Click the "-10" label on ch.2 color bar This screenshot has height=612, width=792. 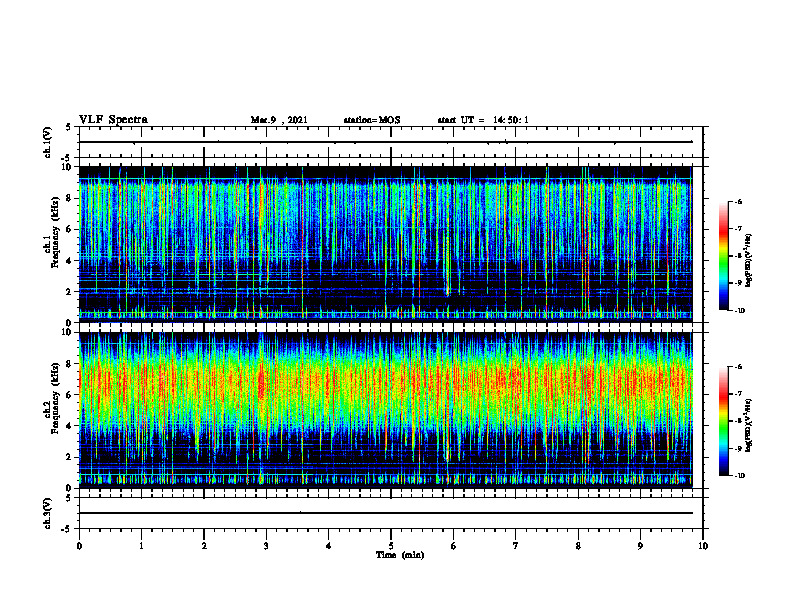coord(739,476)
